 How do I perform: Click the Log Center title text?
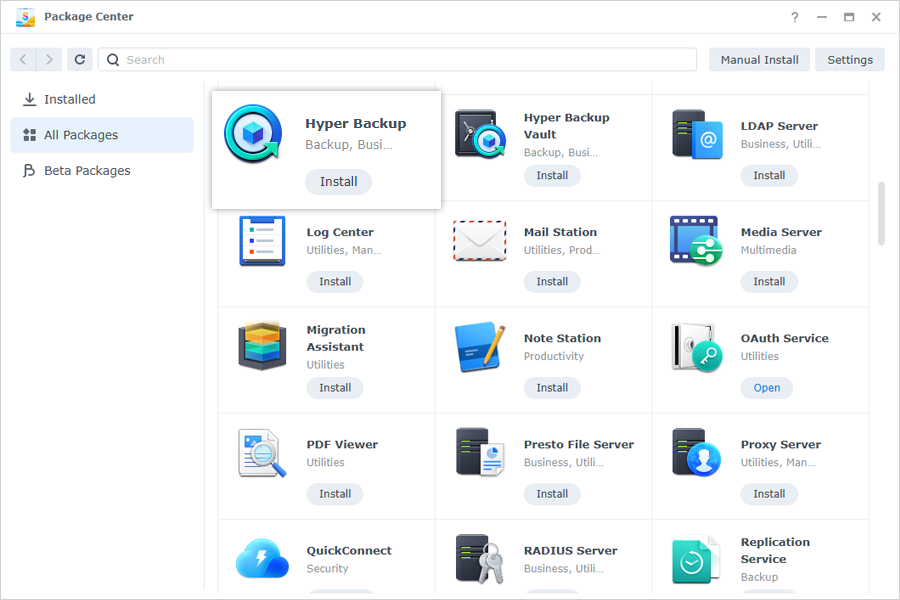(340, 233)
